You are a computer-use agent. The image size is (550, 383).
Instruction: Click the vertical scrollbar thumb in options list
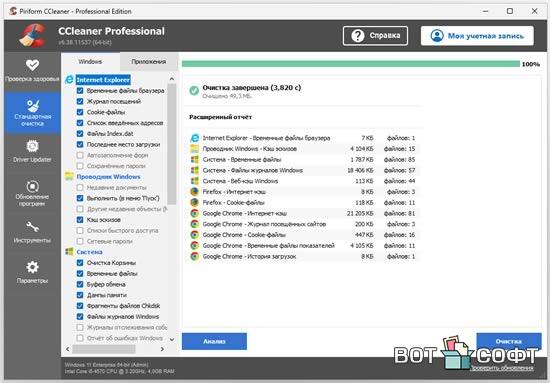pyautogui.click(x=172, y=144)
